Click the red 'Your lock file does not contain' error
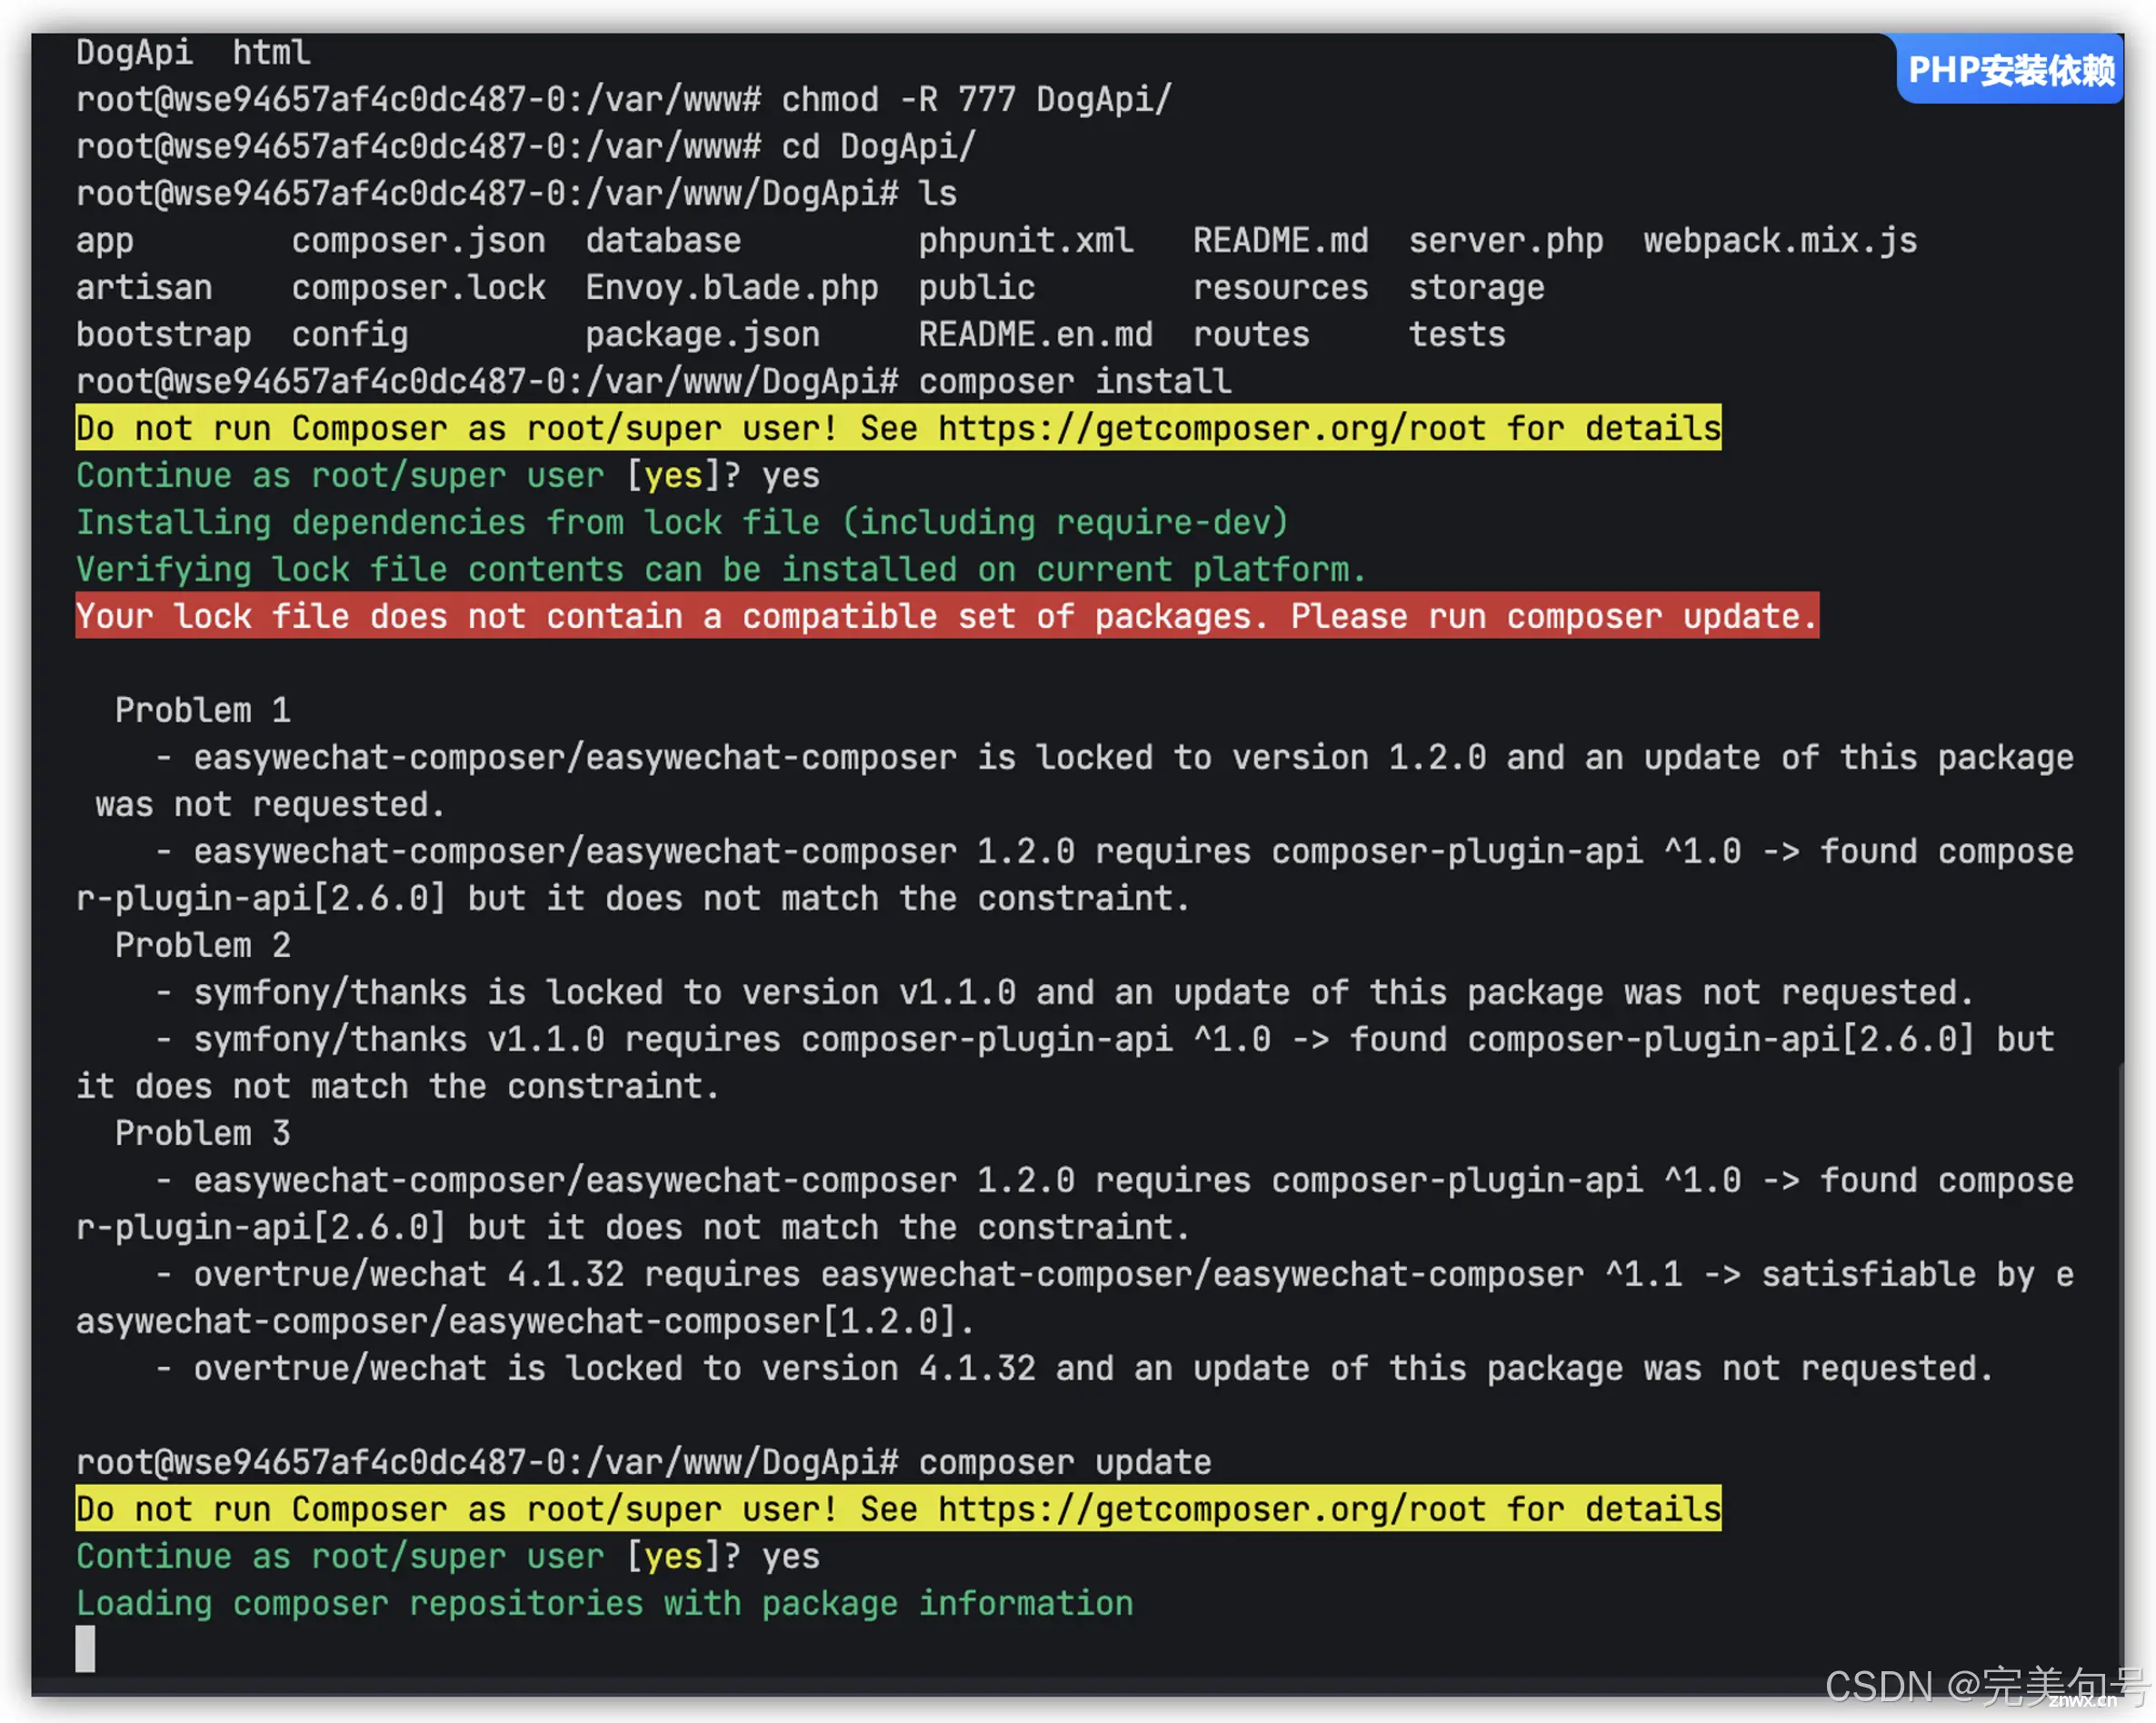Viewport: 2156px width, 1723px height. (x=947, y=616)
